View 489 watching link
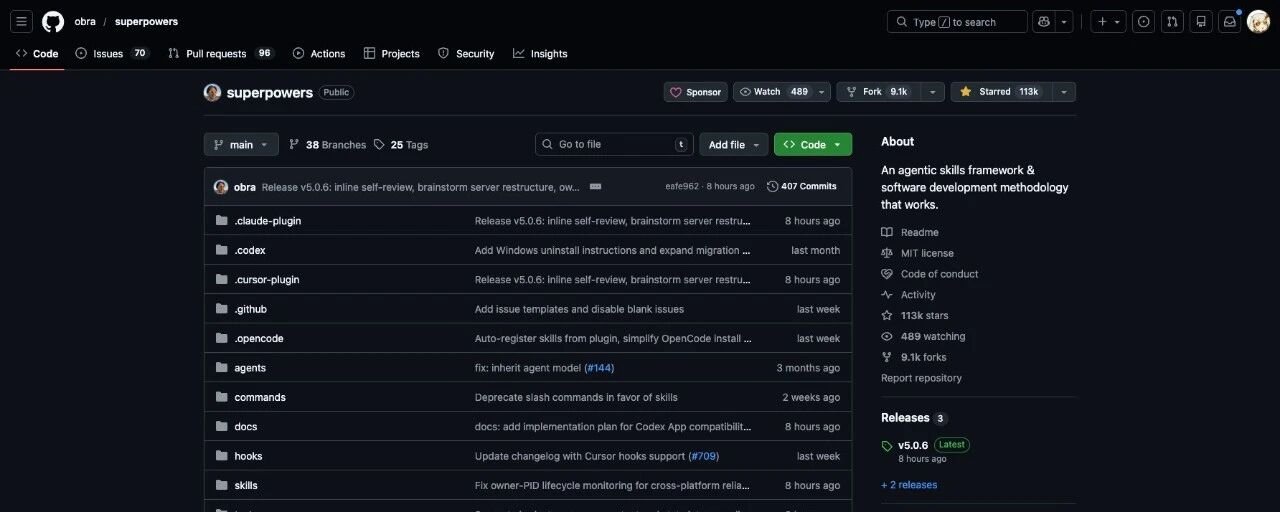The height and width of the screenshot is (512, 1280). tap(923, 336)
